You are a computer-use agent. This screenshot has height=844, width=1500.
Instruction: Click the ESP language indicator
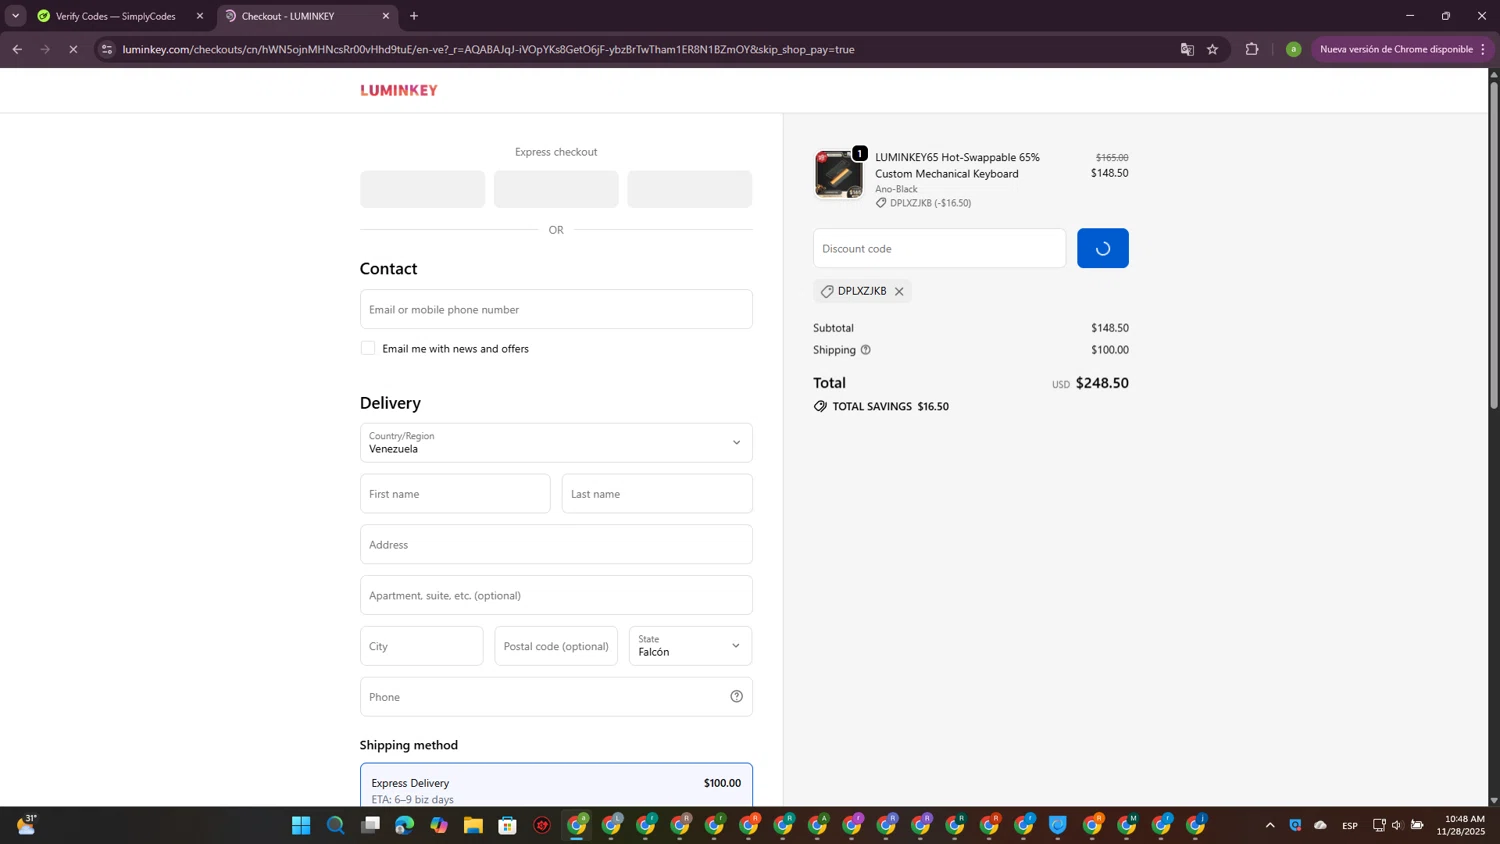pos(1350,825)
